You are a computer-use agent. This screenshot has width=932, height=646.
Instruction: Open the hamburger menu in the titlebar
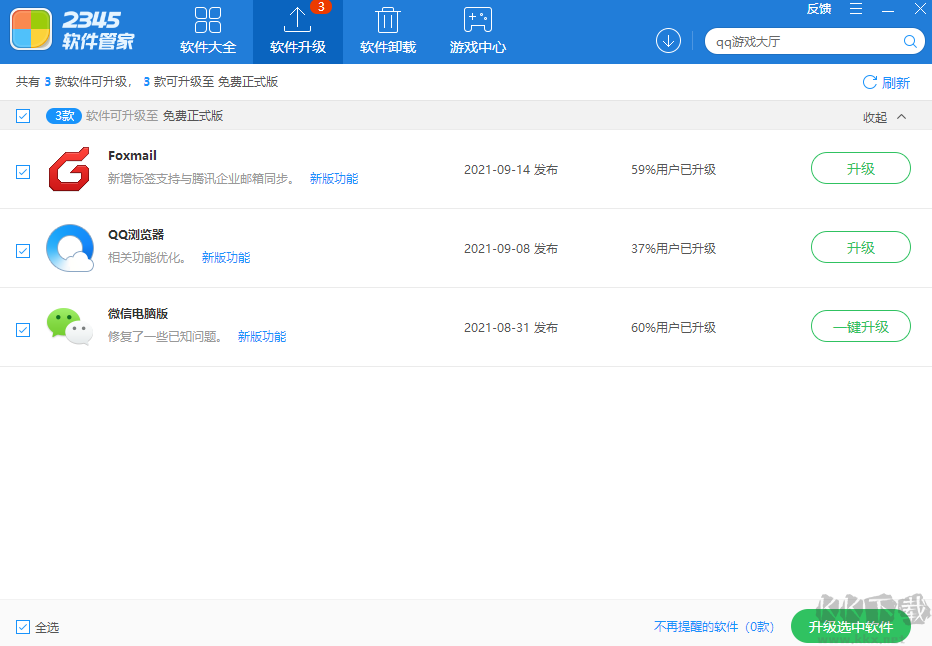[x=857, y=9]
